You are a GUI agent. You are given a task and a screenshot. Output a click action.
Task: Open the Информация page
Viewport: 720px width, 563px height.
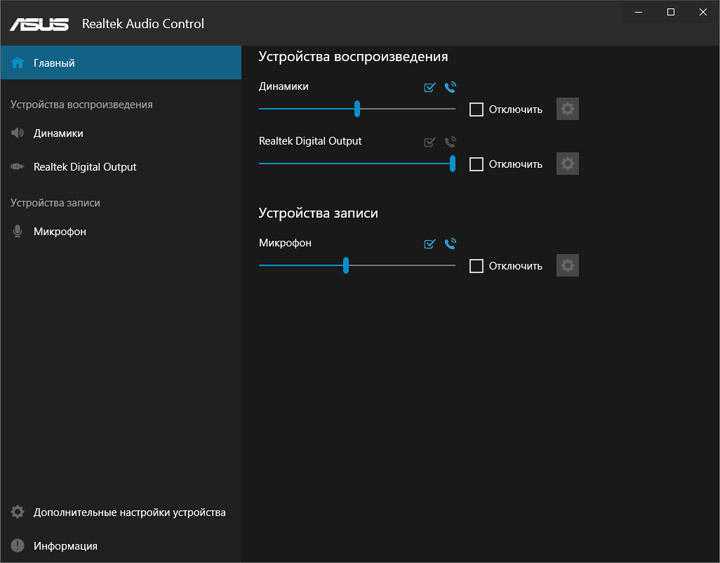65,546
